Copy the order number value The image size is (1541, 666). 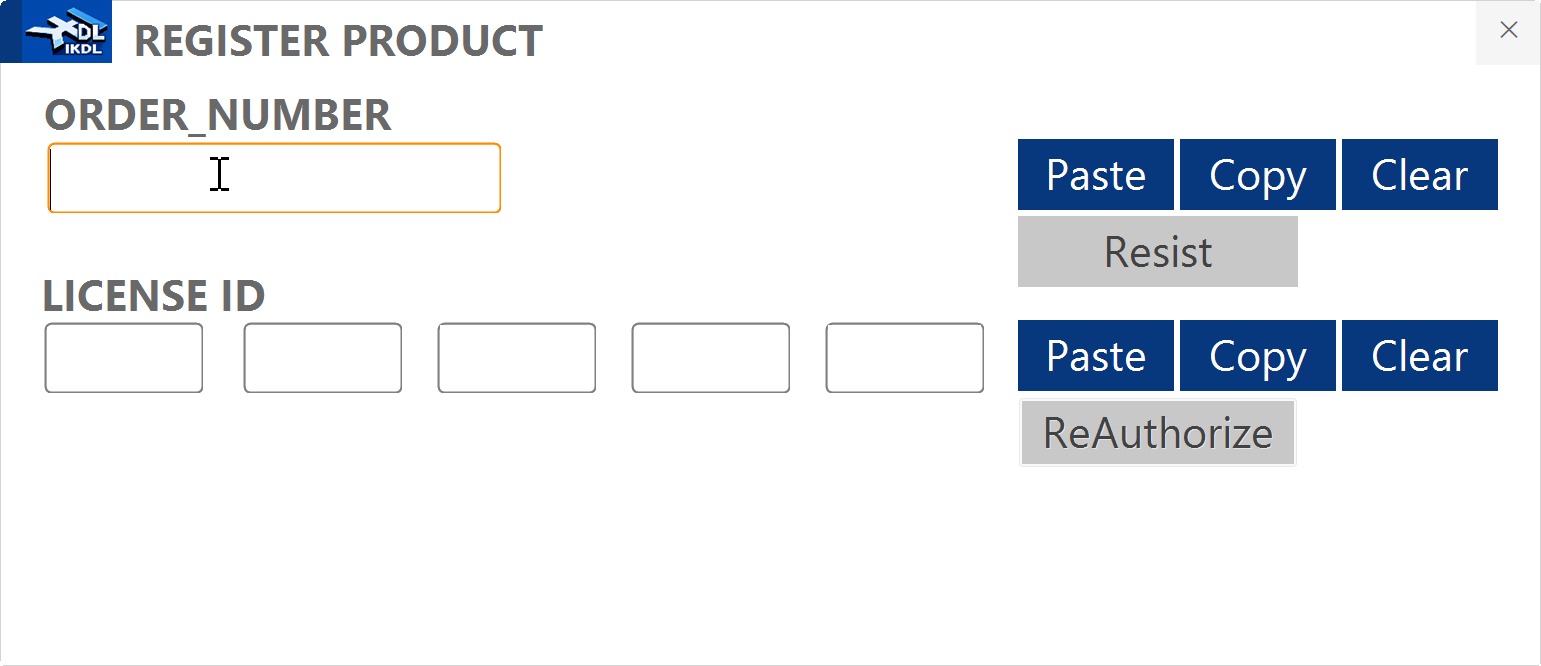1257,175
